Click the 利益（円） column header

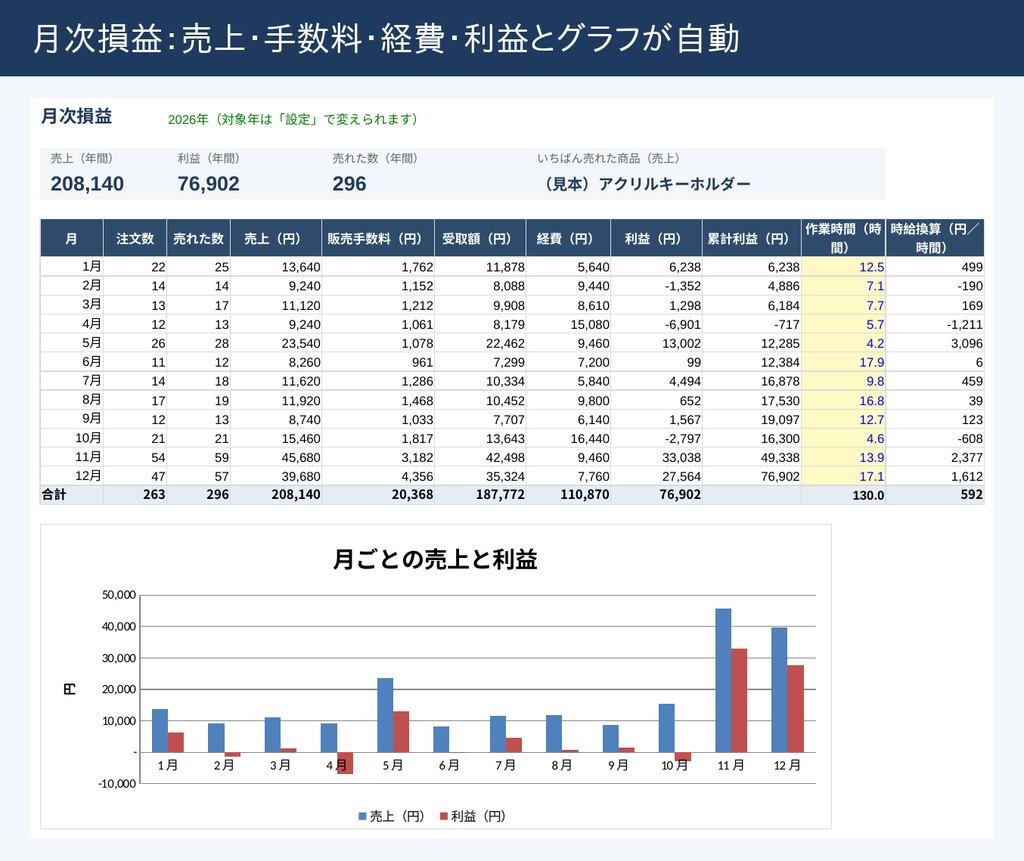tap(656, 238)
